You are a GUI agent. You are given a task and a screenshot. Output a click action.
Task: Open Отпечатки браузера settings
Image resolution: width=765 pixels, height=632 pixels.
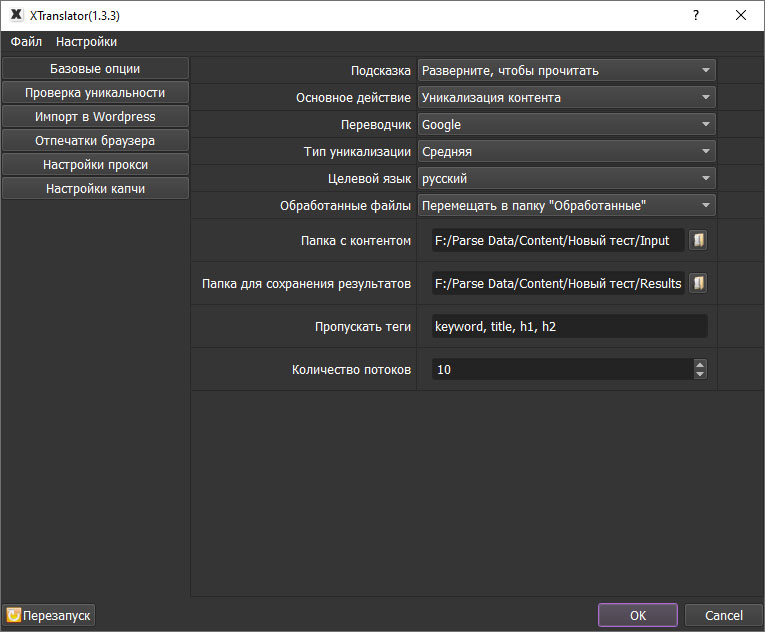tap(95, 141)
